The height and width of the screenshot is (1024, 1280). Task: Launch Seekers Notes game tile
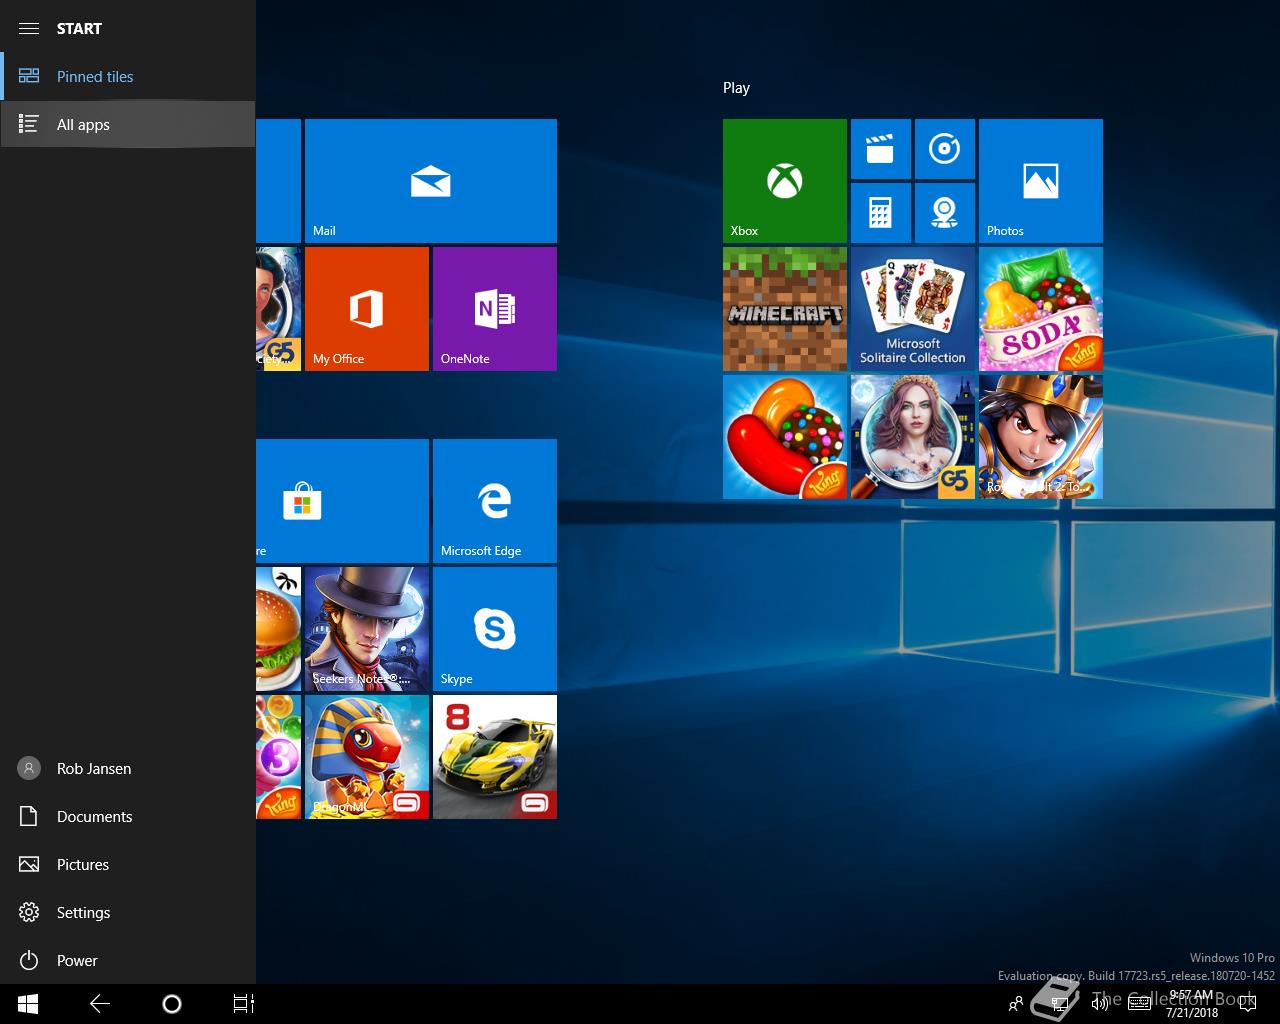click(x=366, y=629)
